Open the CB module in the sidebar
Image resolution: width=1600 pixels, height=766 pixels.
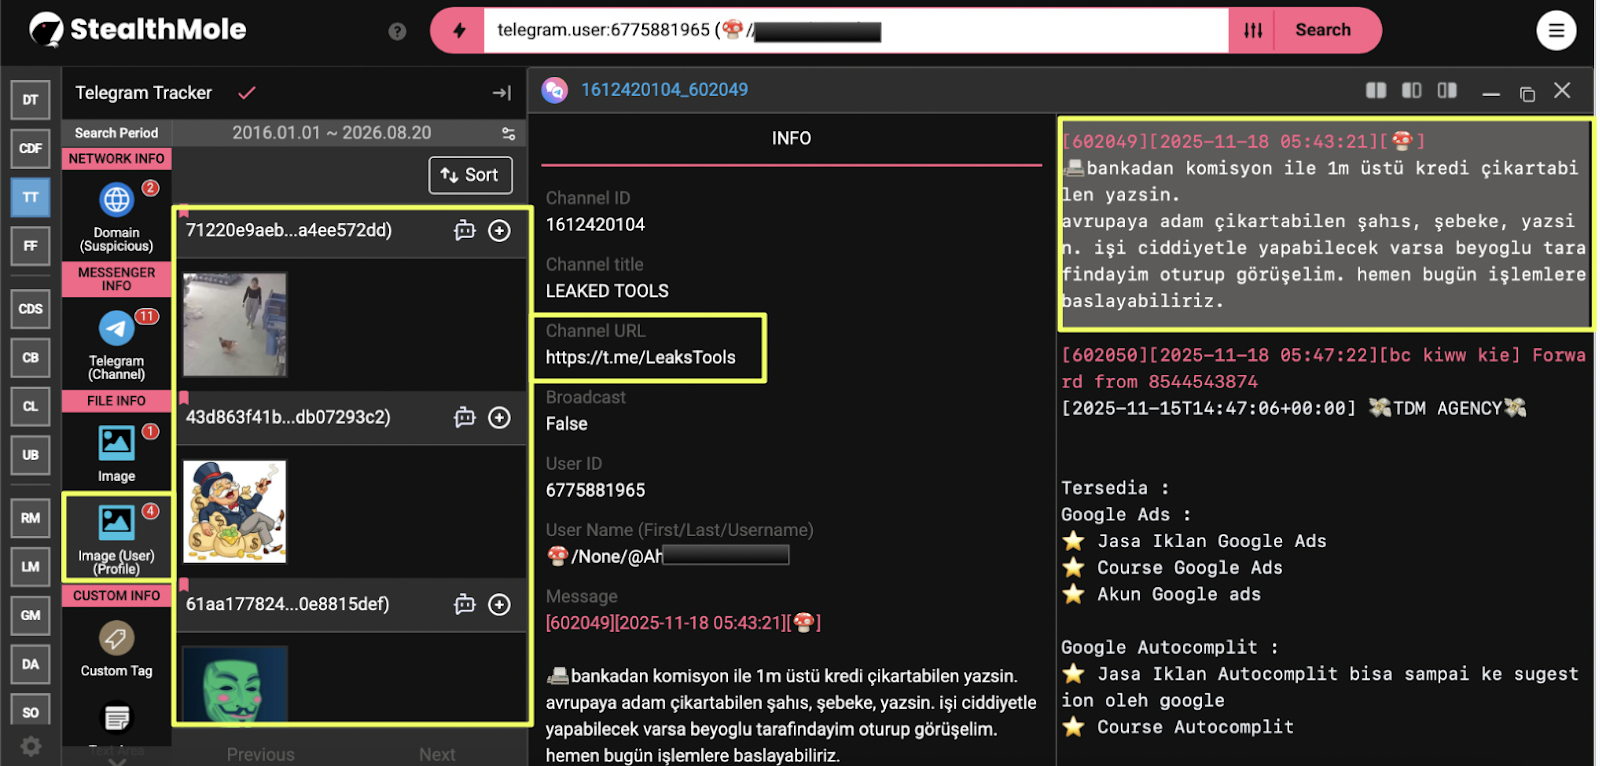(x=31, y=358)
